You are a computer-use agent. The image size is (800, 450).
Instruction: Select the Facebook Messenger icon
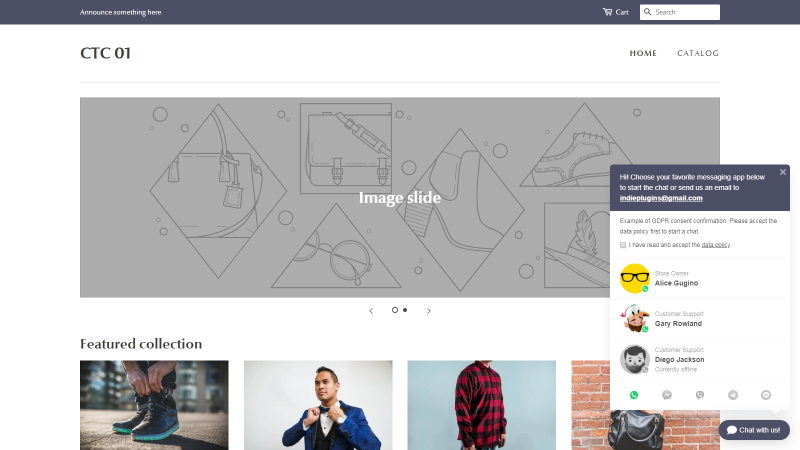pos(667,395)
